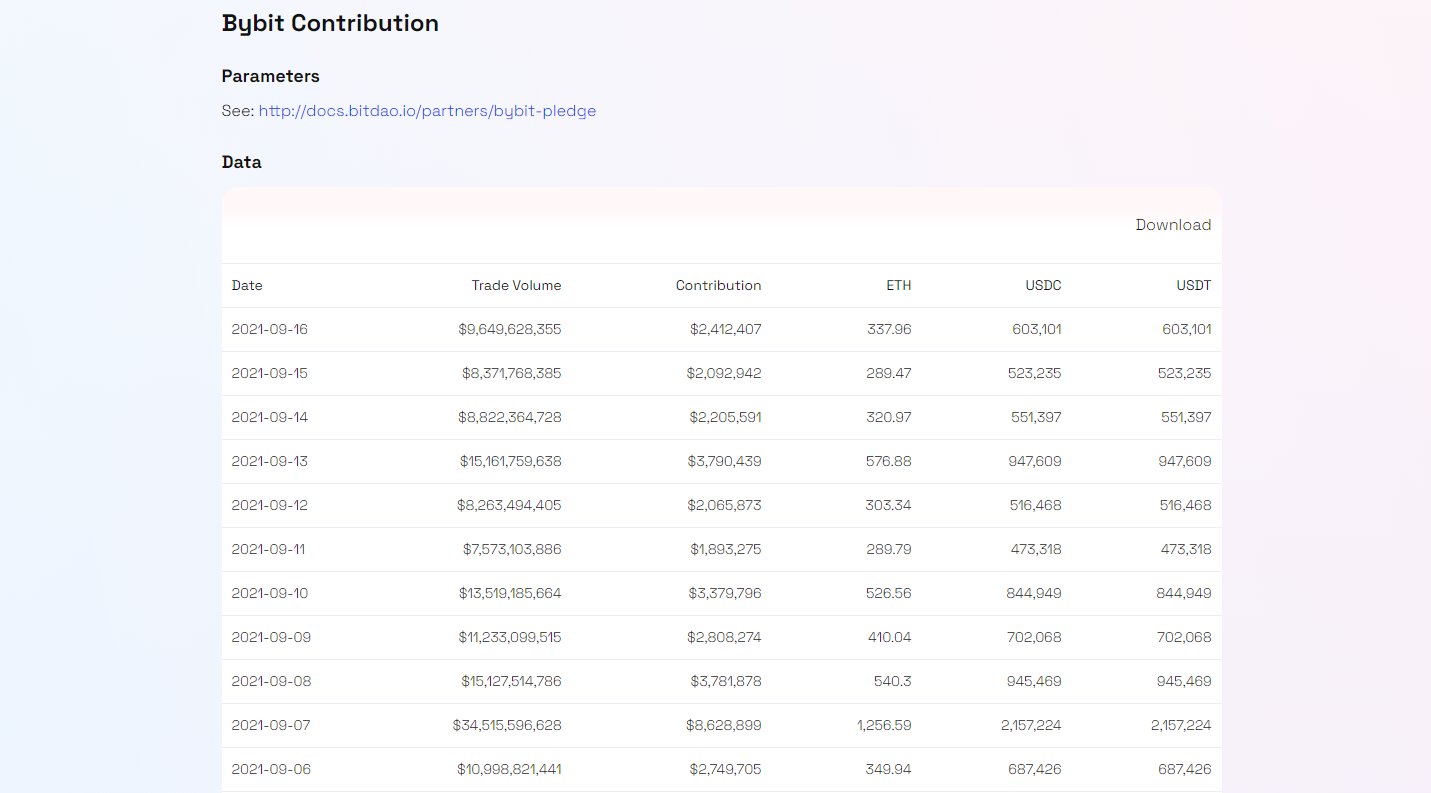Image resolution: width=1431 pixels, height=793 pixels.
Task: Click the ETH column header
Action: tap(898, 285)
